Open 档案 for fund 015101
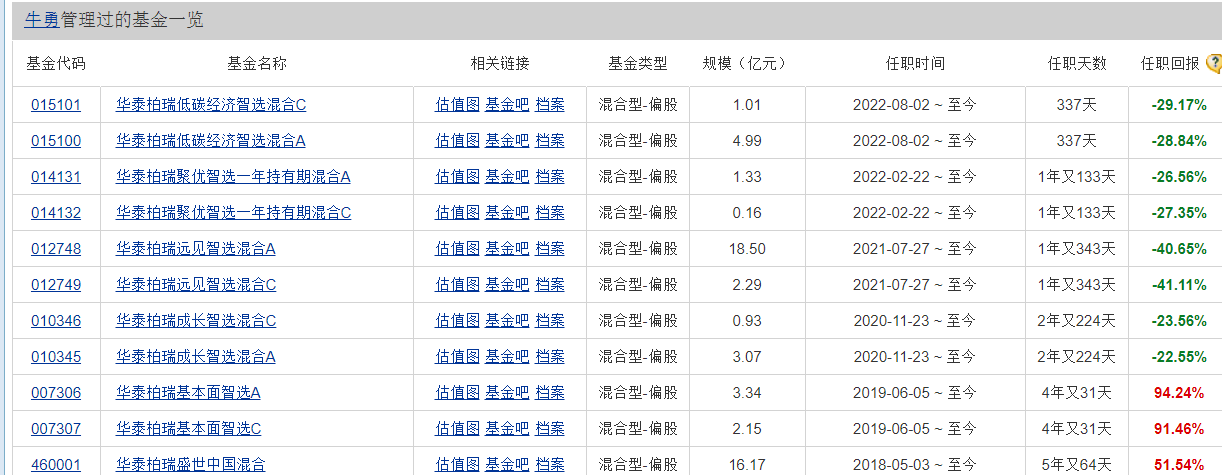This screenshot has height=475, width=1222. click(x=549, y=104)
